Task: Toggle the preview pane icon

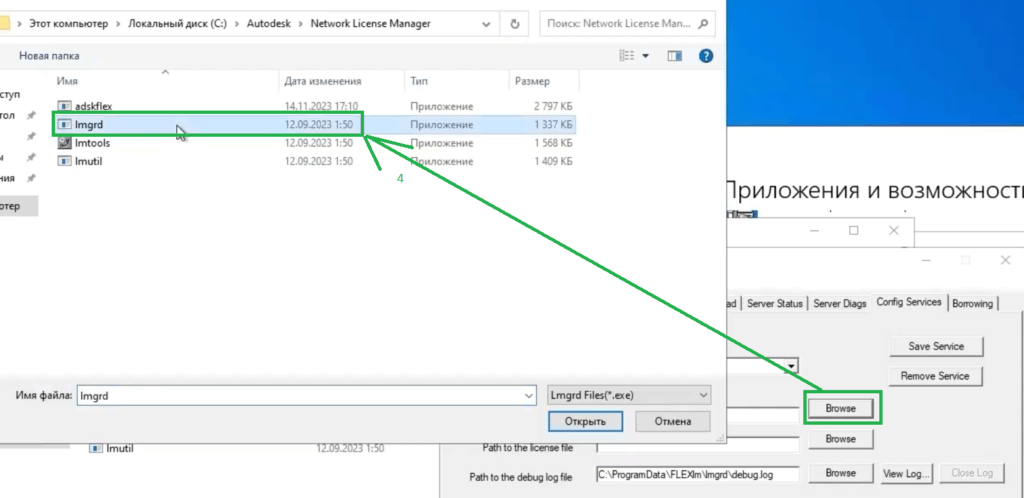Action: (674, 56)
